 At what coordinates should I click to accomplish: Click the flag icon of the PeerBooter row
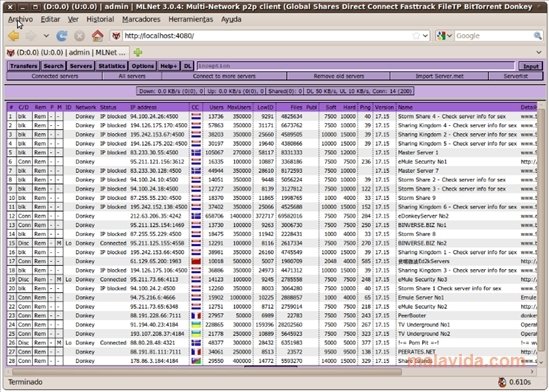coord(196,316)
